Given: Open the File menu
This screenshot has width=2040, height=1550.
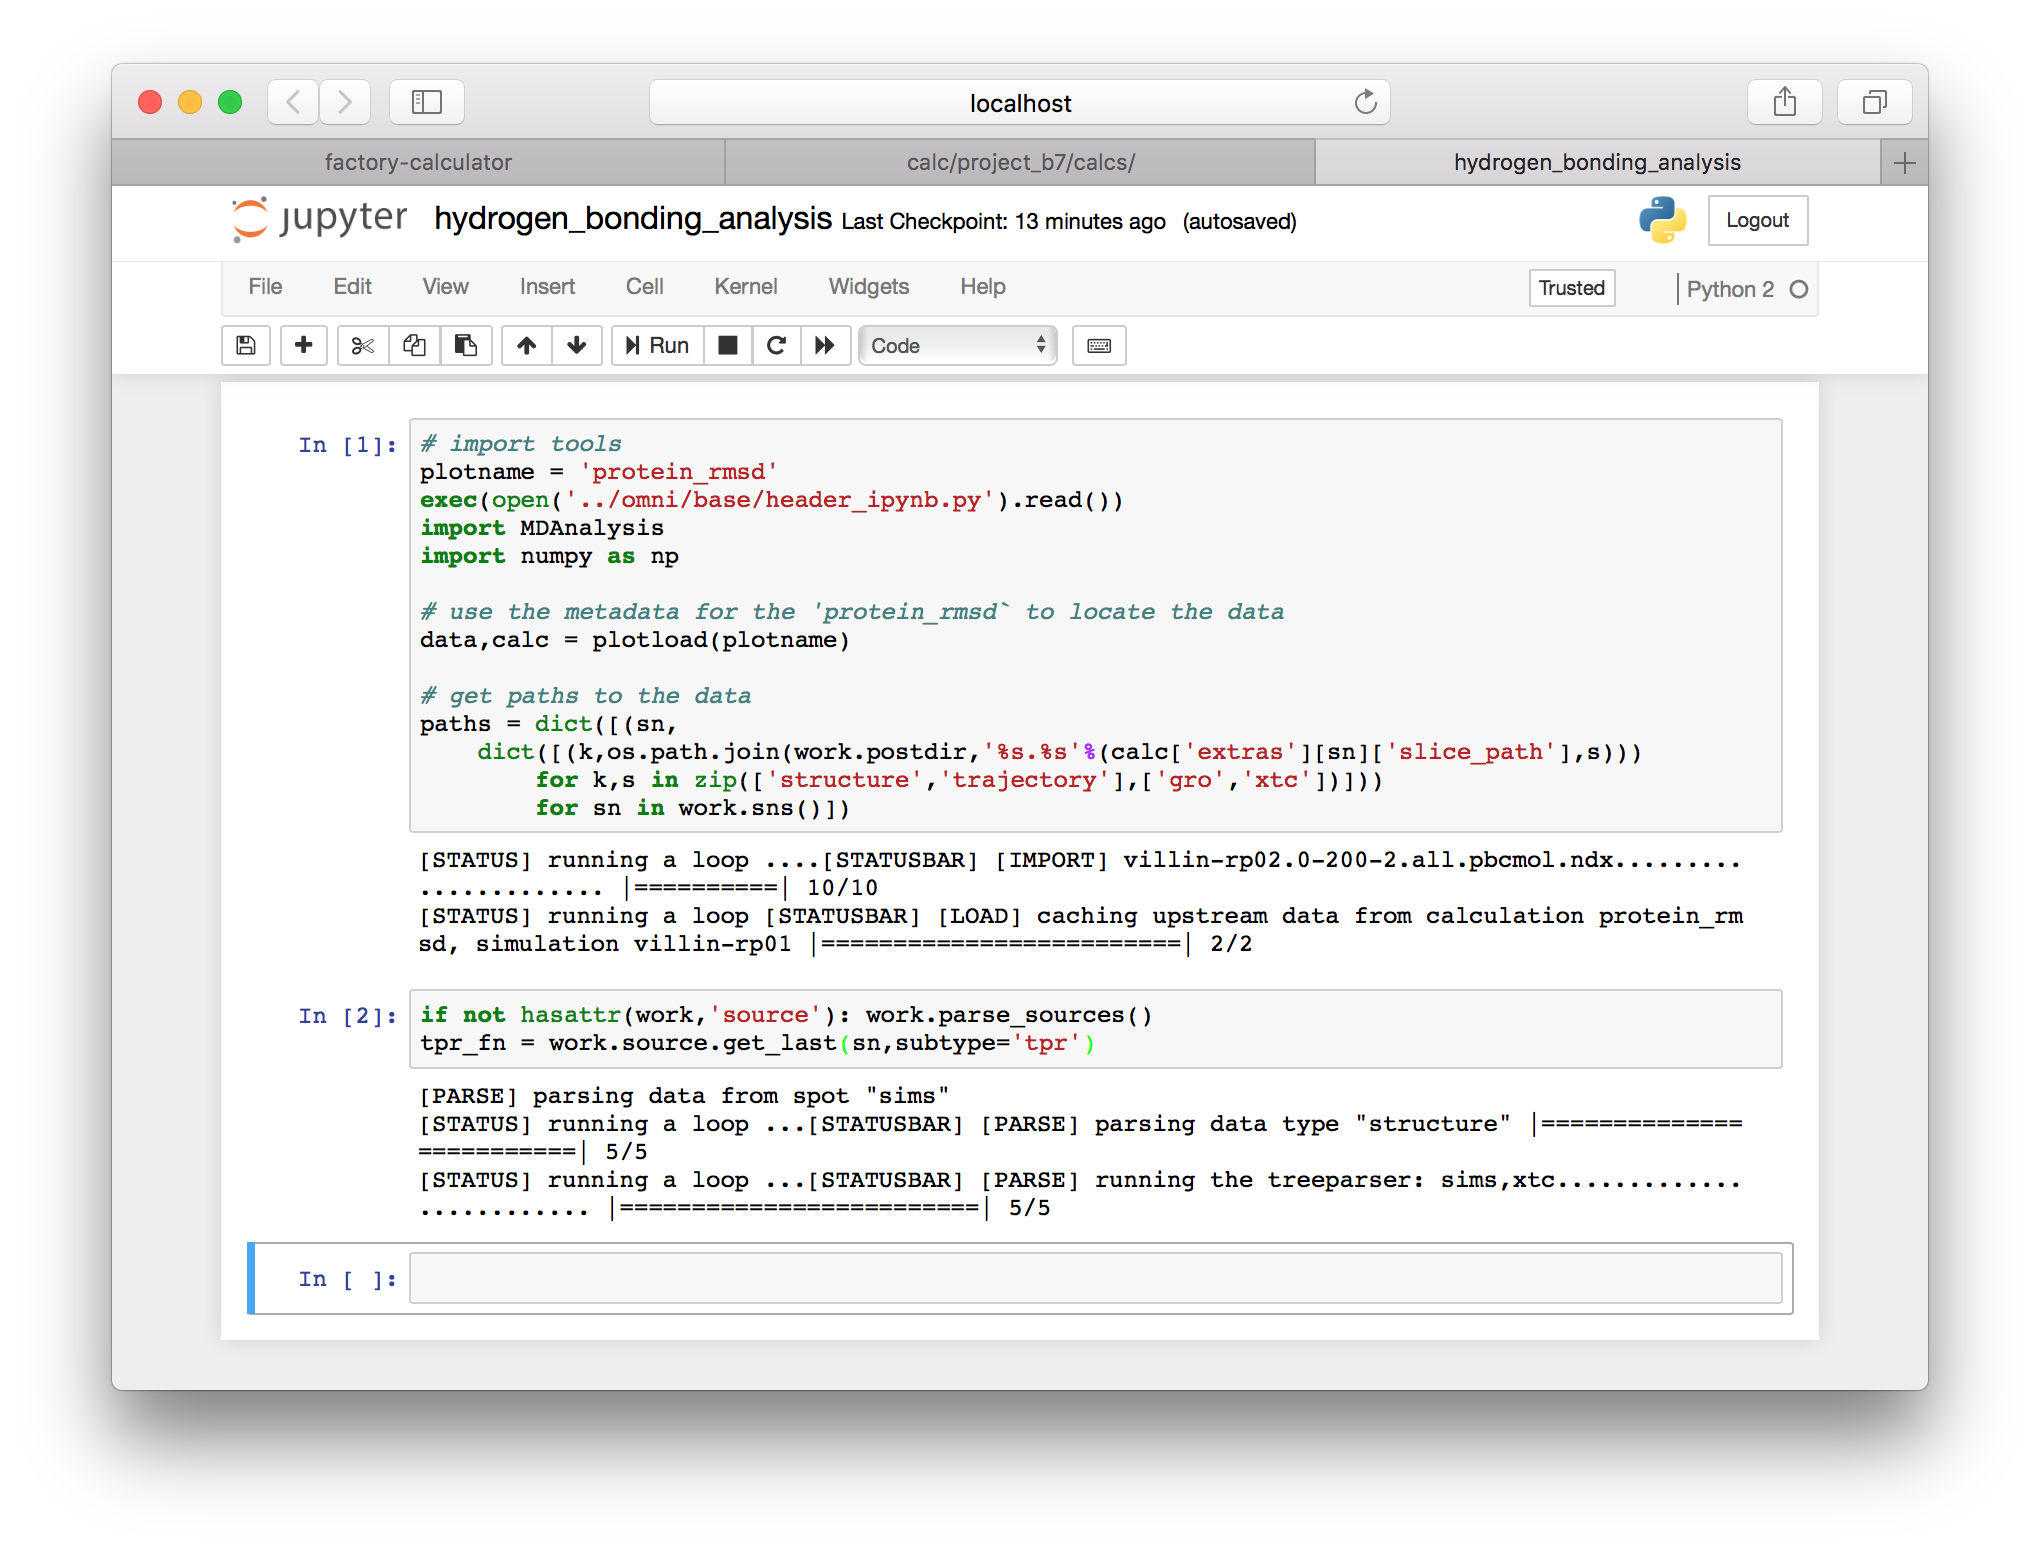Looking at the screenshot, I should click(265, 287).
